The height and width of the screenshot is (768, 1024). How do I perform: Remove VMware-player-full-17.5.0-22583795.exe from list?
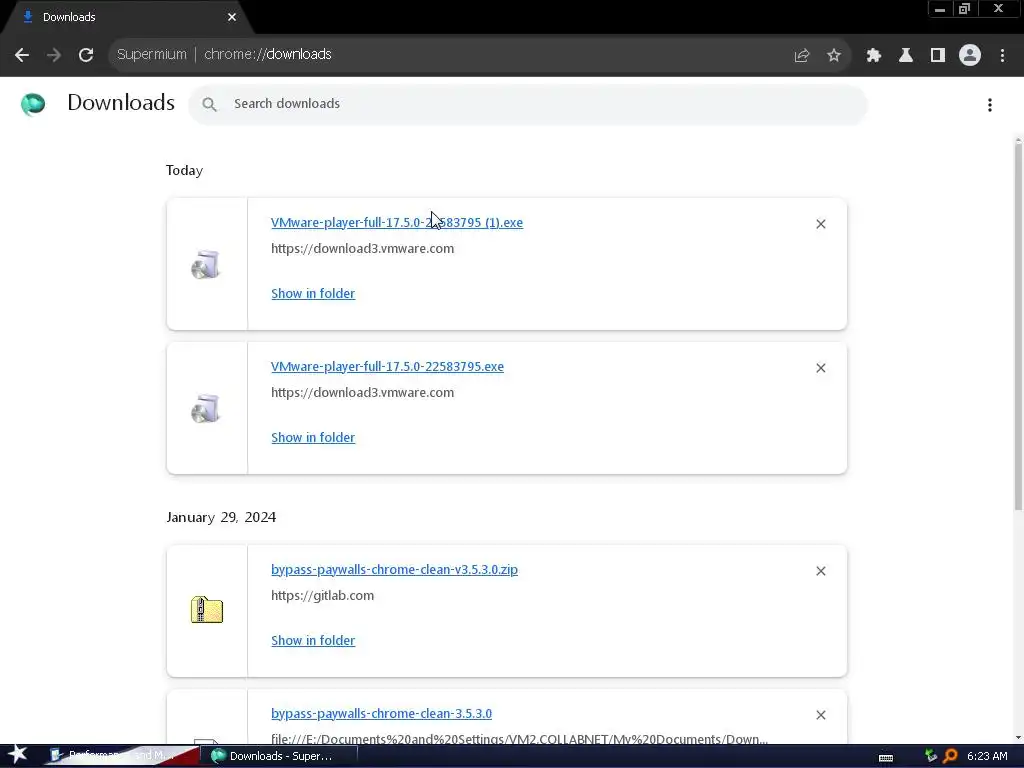click(x=820, y=368)
